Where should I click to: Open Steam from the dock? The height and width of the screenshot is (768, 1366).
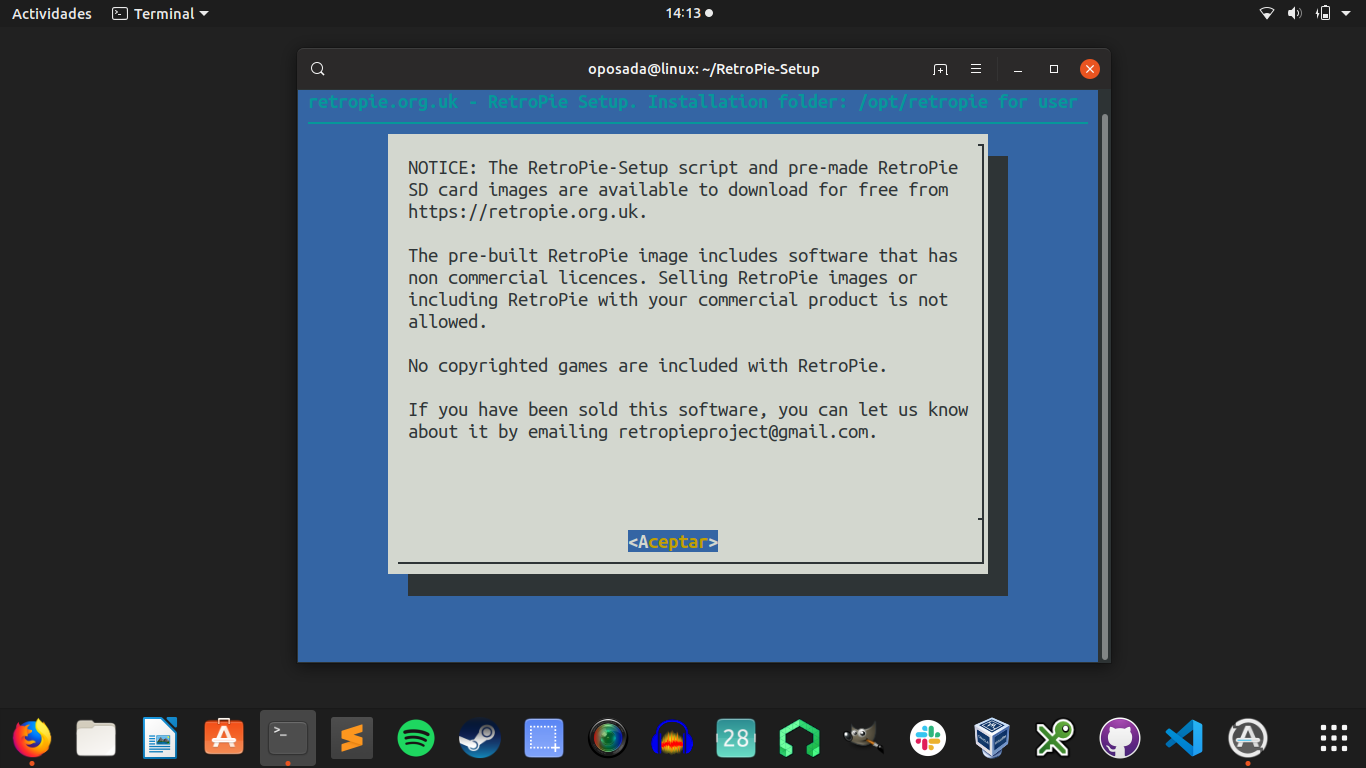pos(479,738)
